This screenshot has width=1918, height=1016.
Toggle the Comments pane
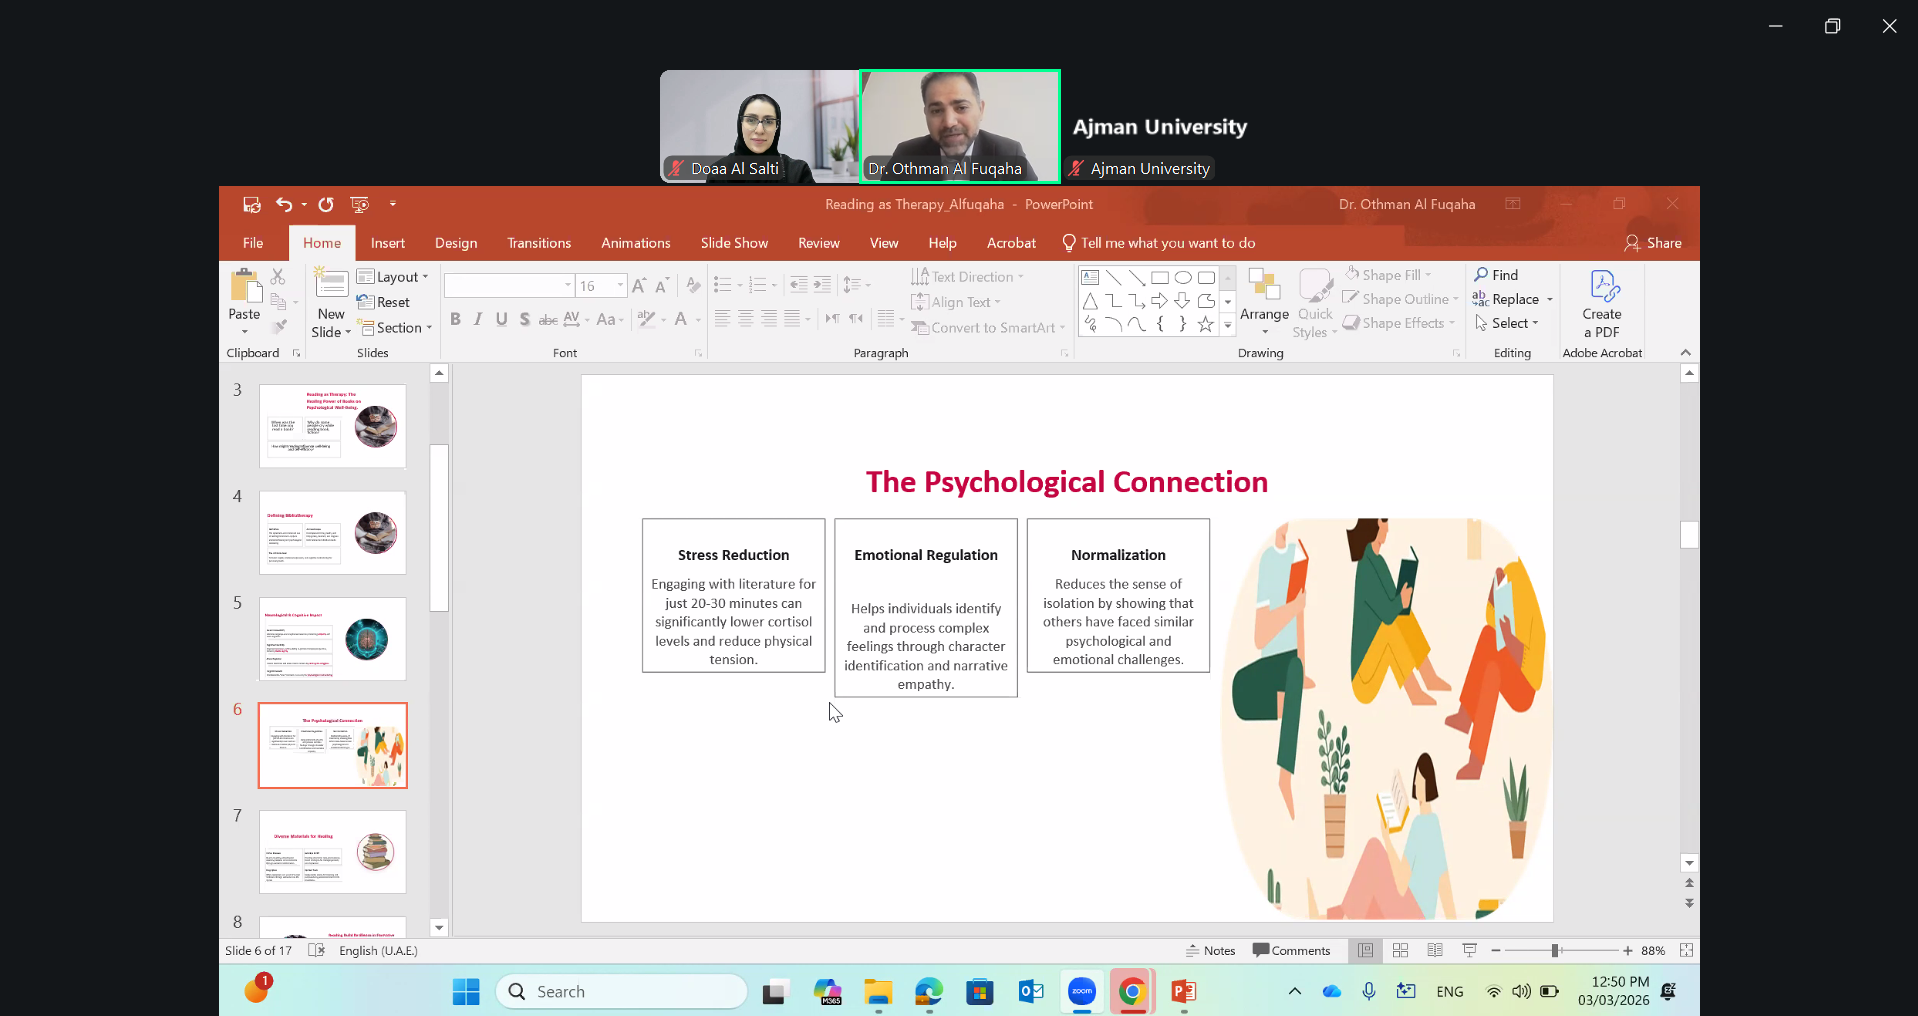[x=1291, y=950]
